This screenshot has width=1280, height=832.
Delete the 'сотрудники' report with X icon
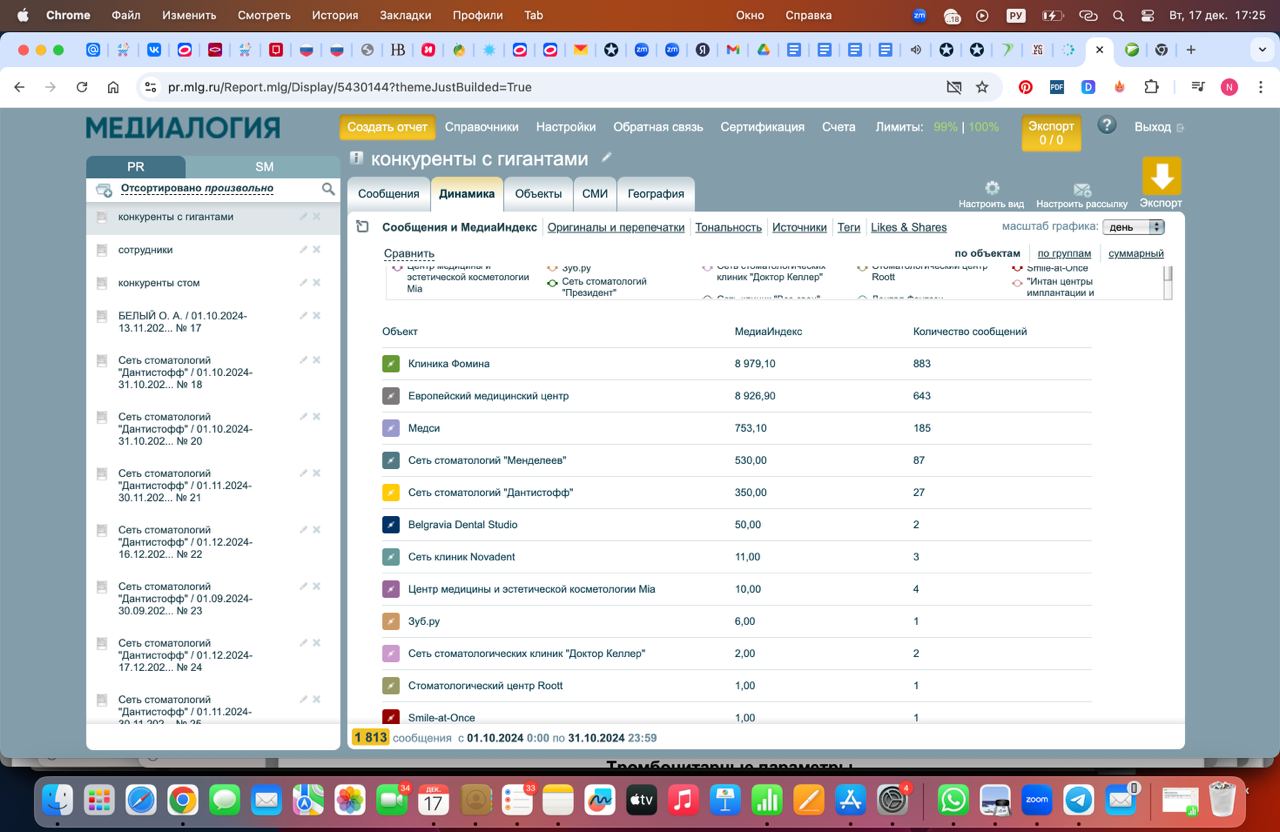tap(317, 250)
